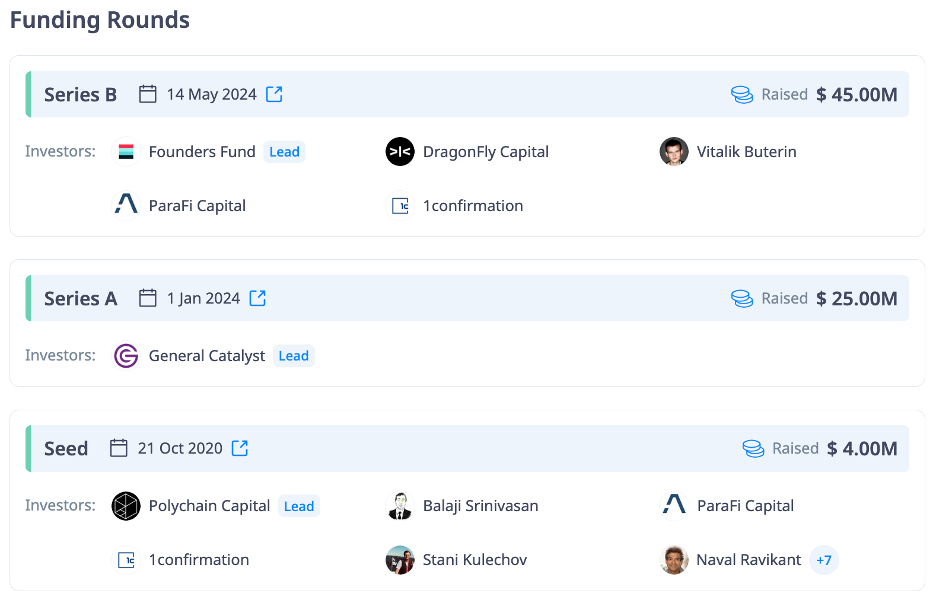Click Vitalik Buterin's avatar

pos(674,152)
